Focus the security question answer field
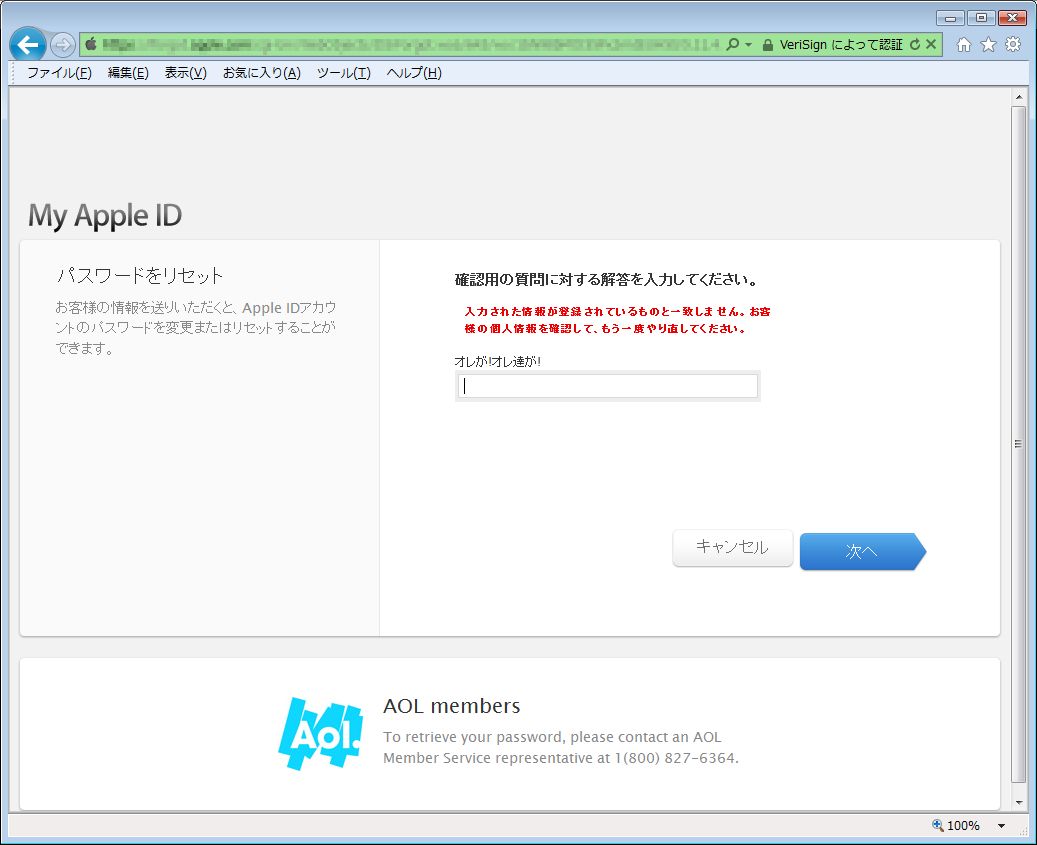This screenshot has width=1037, height=845. pyautogui.click(x=608, y=386)
